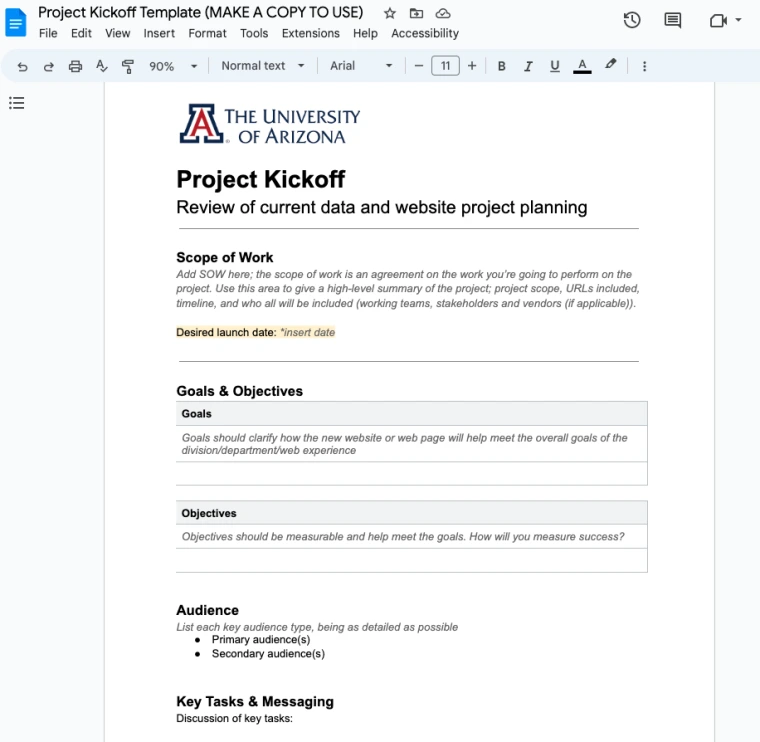Open the 90% zoom dropdown
Viewport: 760px width, 742px height.
[173, 66]
